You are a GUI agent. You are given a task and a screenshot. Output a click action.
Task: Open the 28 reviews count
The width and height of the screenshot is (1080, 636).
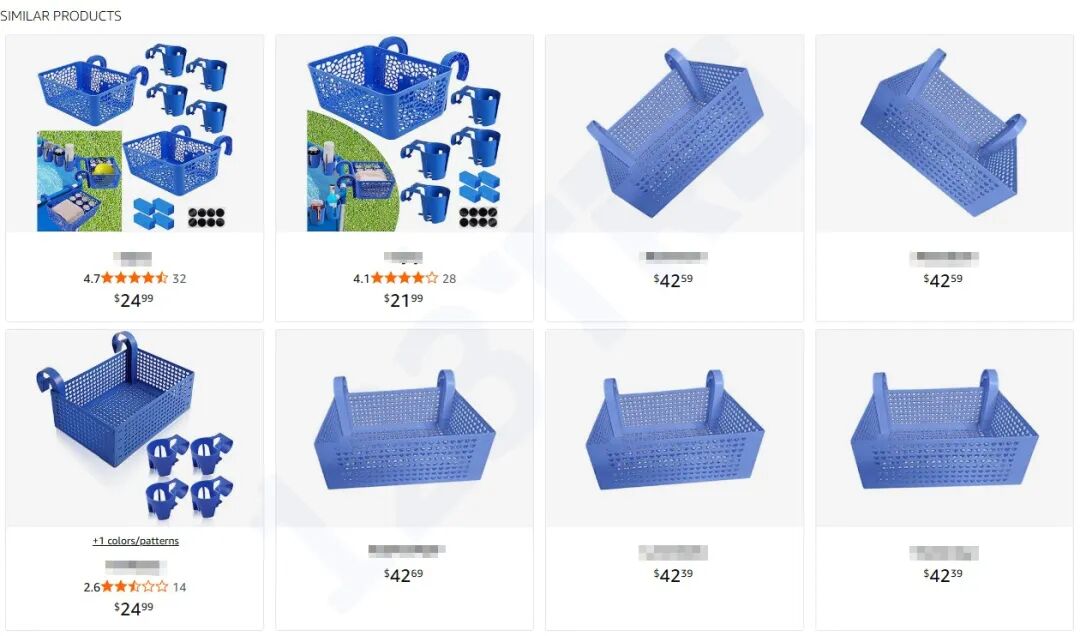(449, 278)
